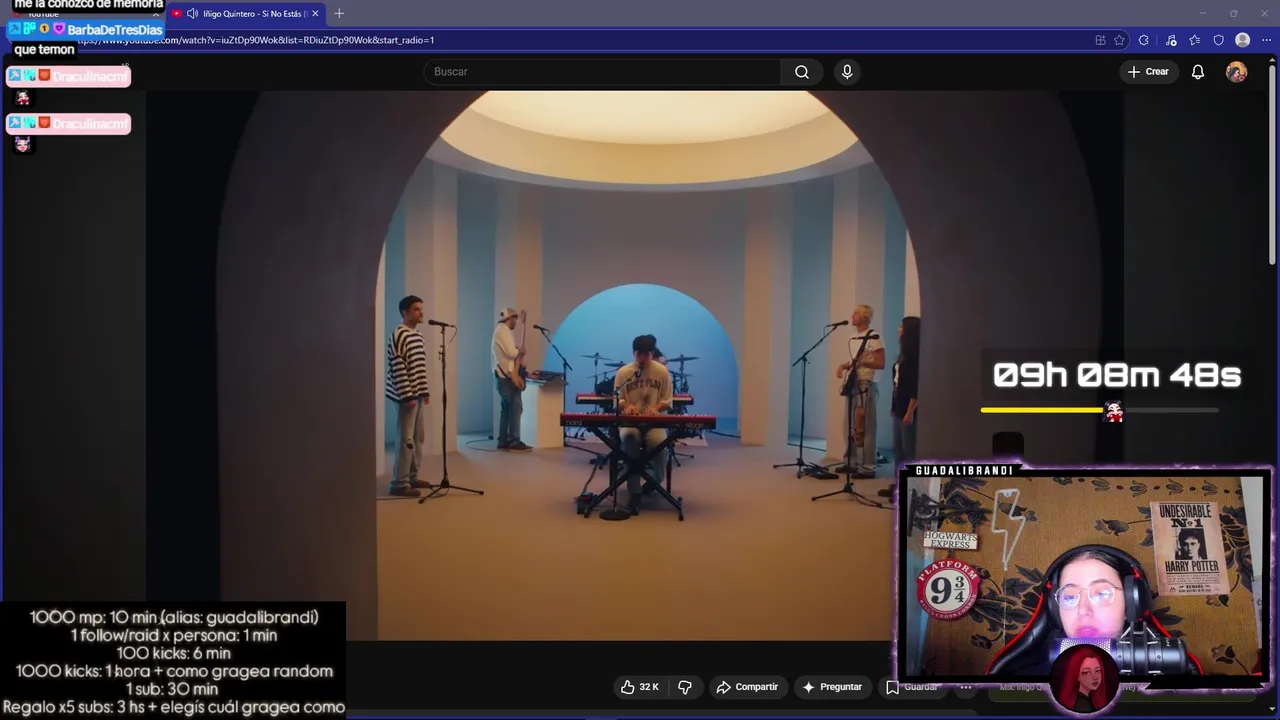This screenshot has height=720, width=1280.
Task: Open the favorites list icon
Action: tap(1194, 40)
